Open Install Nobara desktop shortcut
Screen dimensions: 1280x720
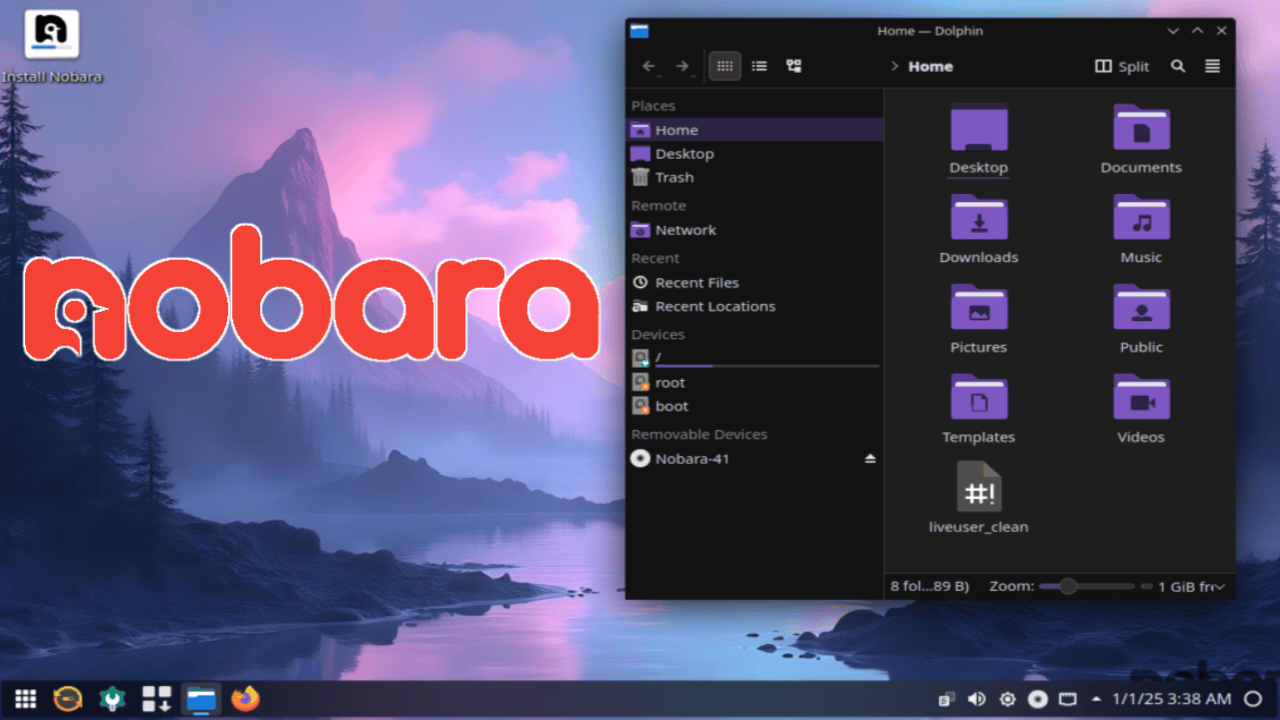click(x=51, y=46)
